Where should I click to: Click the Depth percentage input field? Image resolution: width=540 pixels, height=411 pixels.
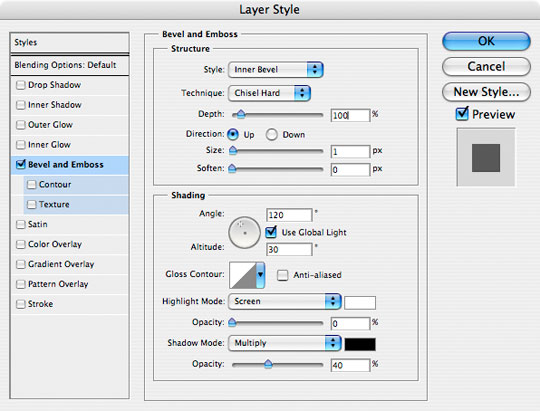click(x=350, y=115)
